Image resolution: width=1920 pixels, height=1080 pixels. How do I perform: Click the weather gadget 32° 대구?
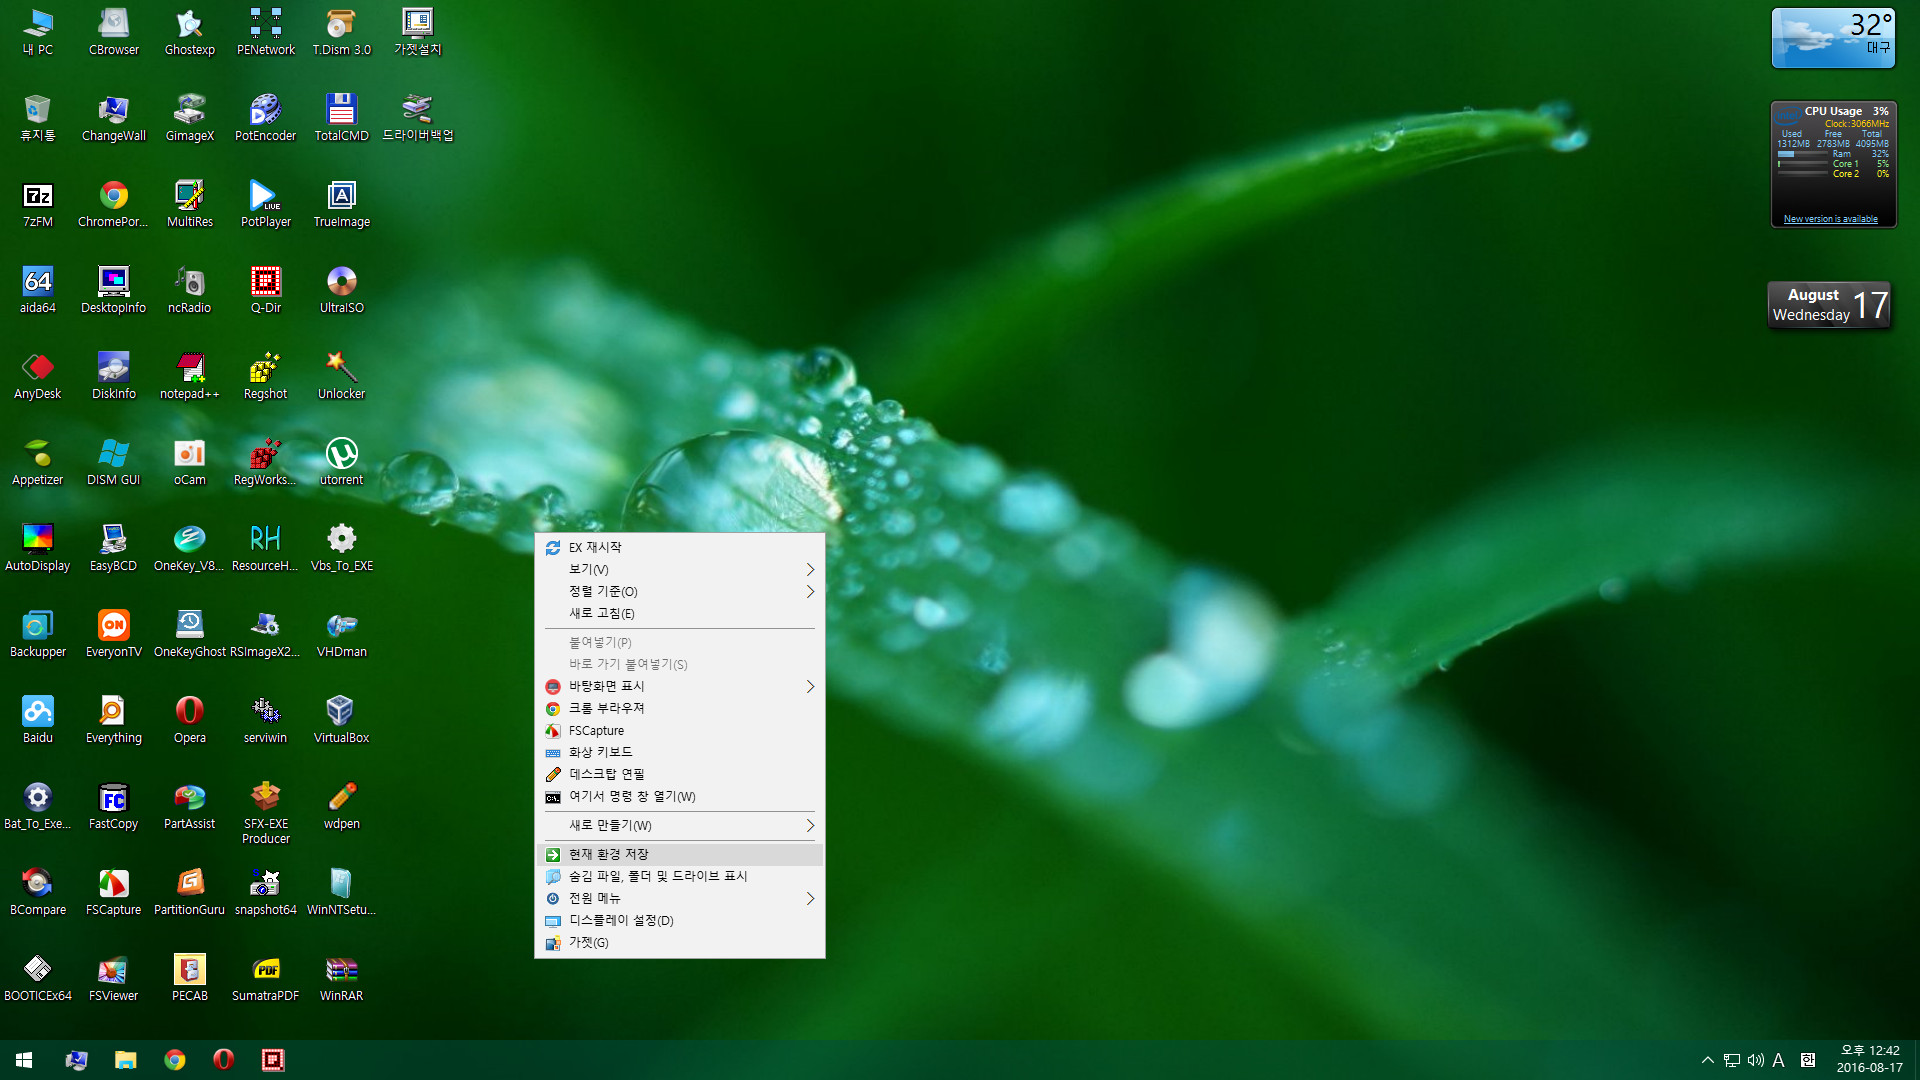click(x=1833, y=38)
